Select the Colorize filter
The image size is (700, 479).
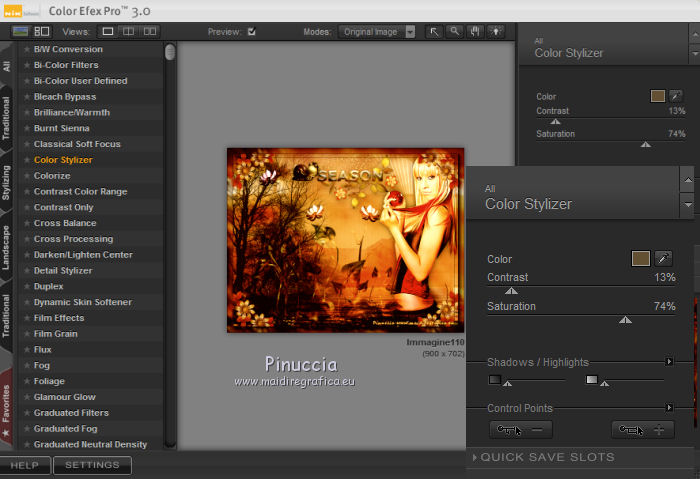pos(52,175)
